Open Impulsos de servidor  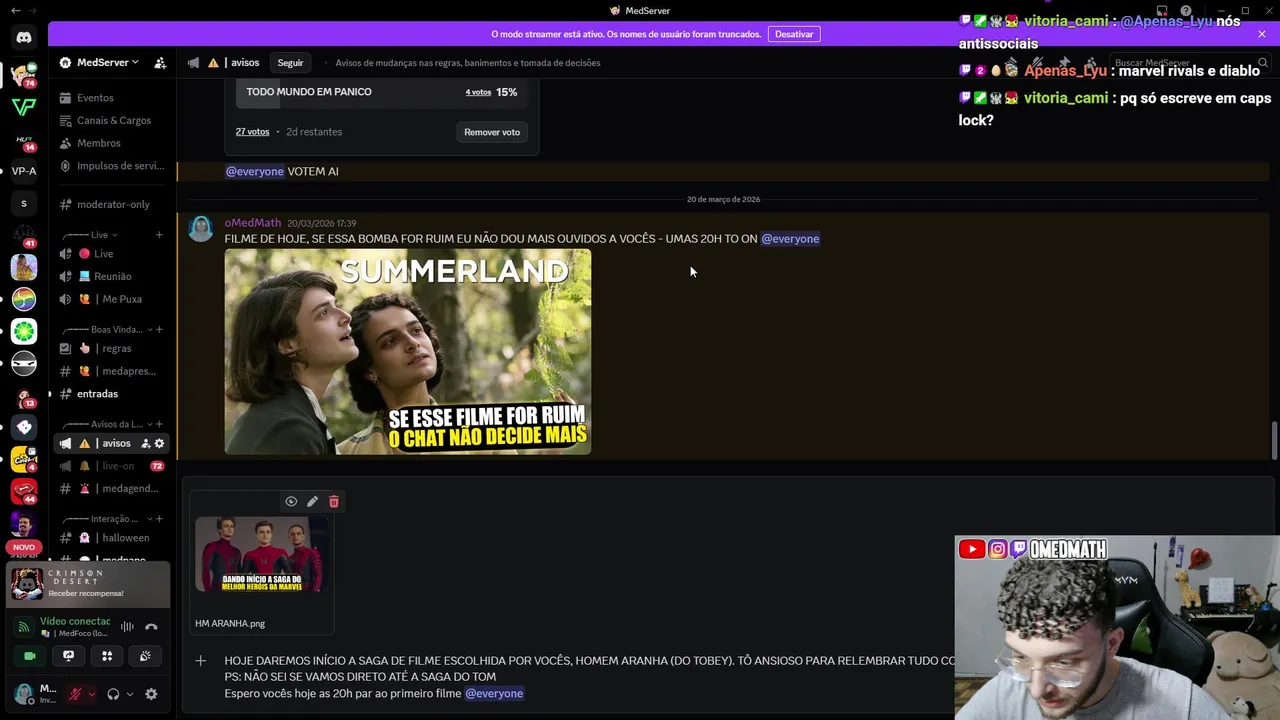coord(110,166)
